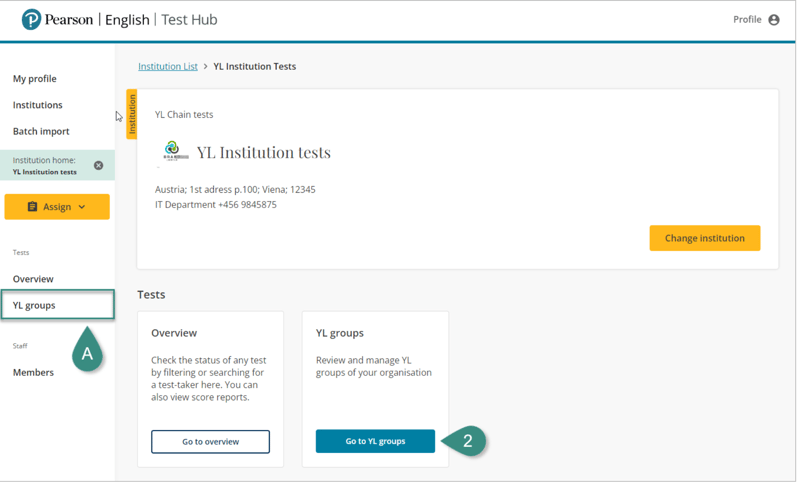Open Members under Staff section
Screen dimensions: 797x484
[x=33, y=372]
